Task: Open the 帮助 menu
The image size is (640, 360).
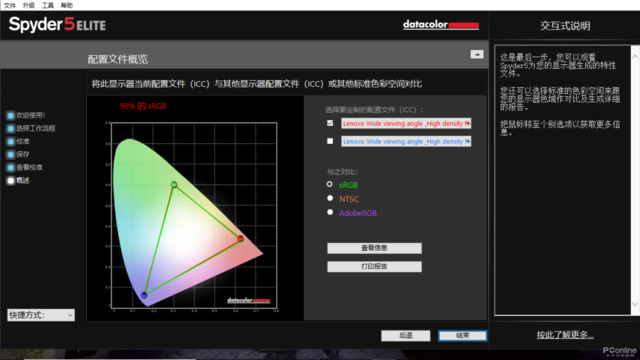Action: (67, 5)
